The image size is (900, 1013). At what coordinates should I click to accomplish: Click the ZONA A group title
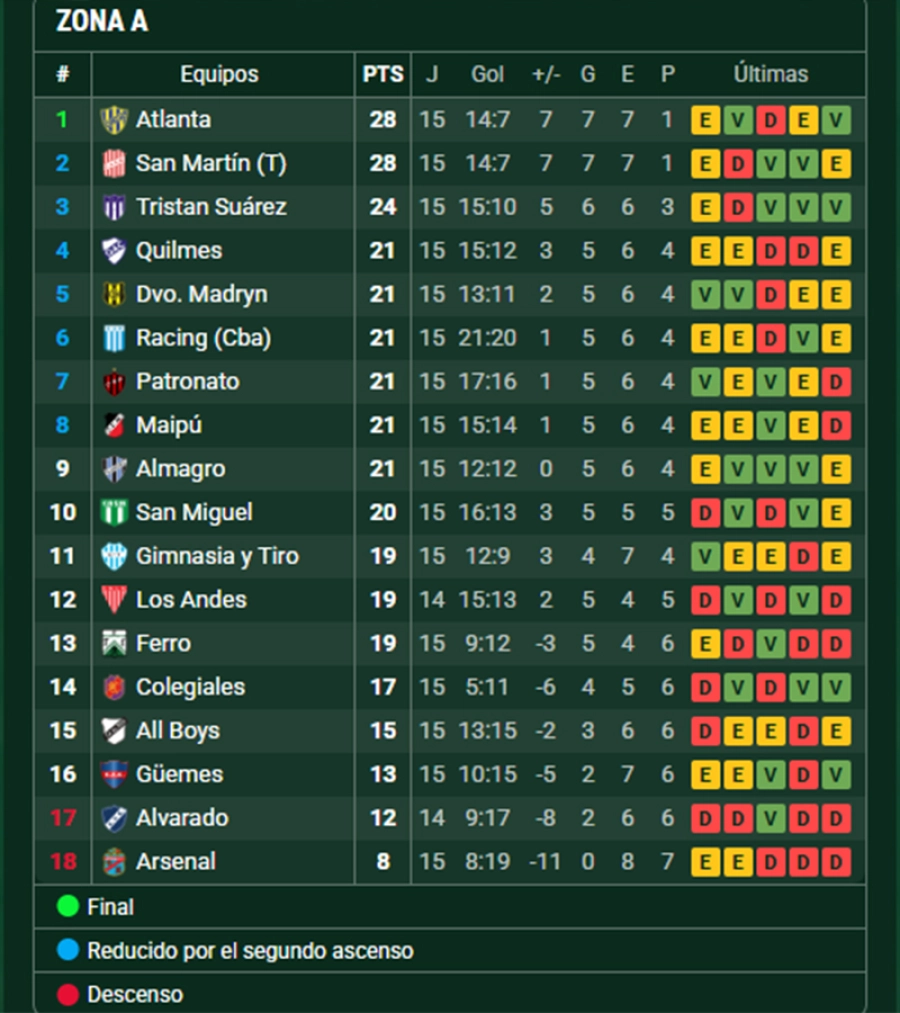point(102,21)
